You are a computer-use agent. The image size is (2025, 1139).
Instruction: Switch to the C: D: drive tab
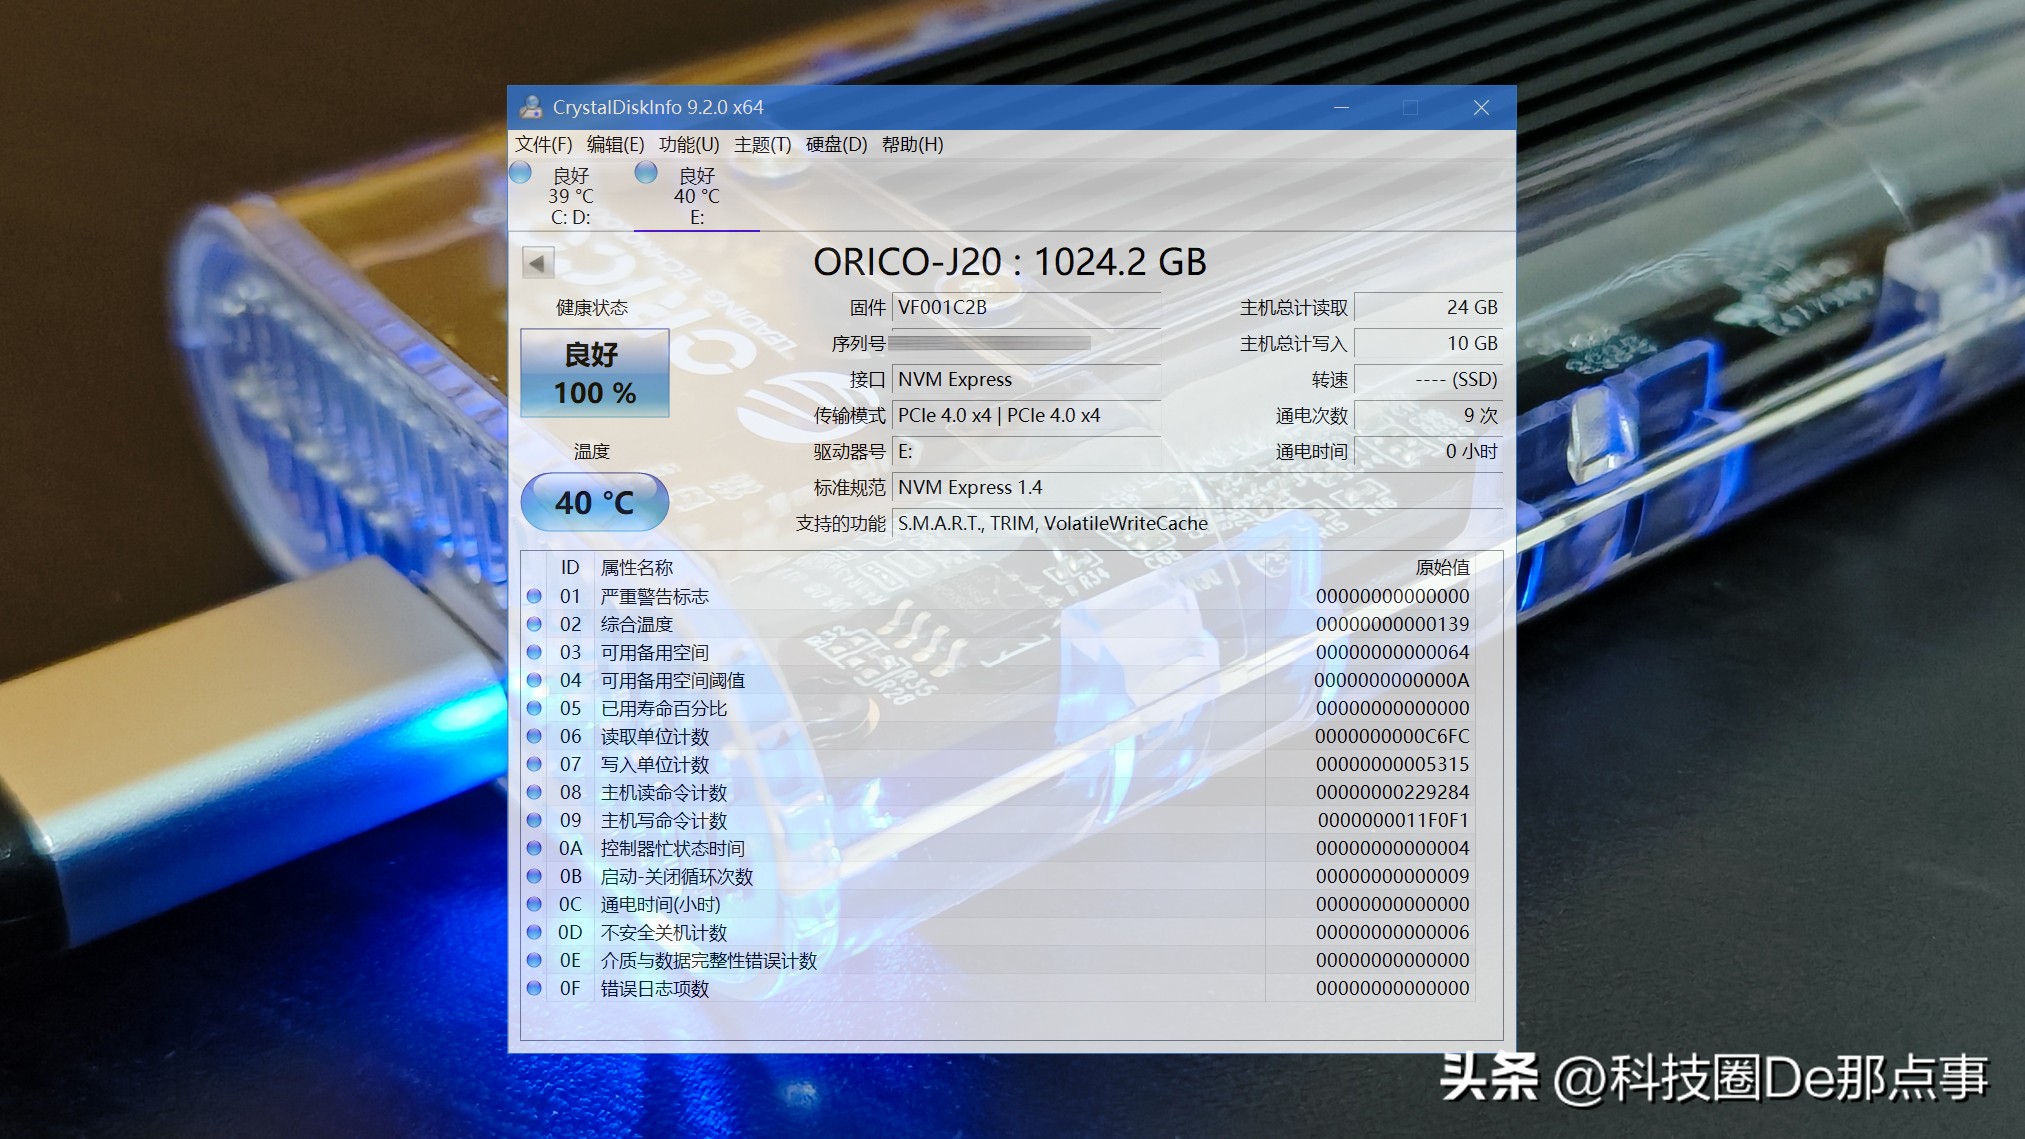pos(570,196)
